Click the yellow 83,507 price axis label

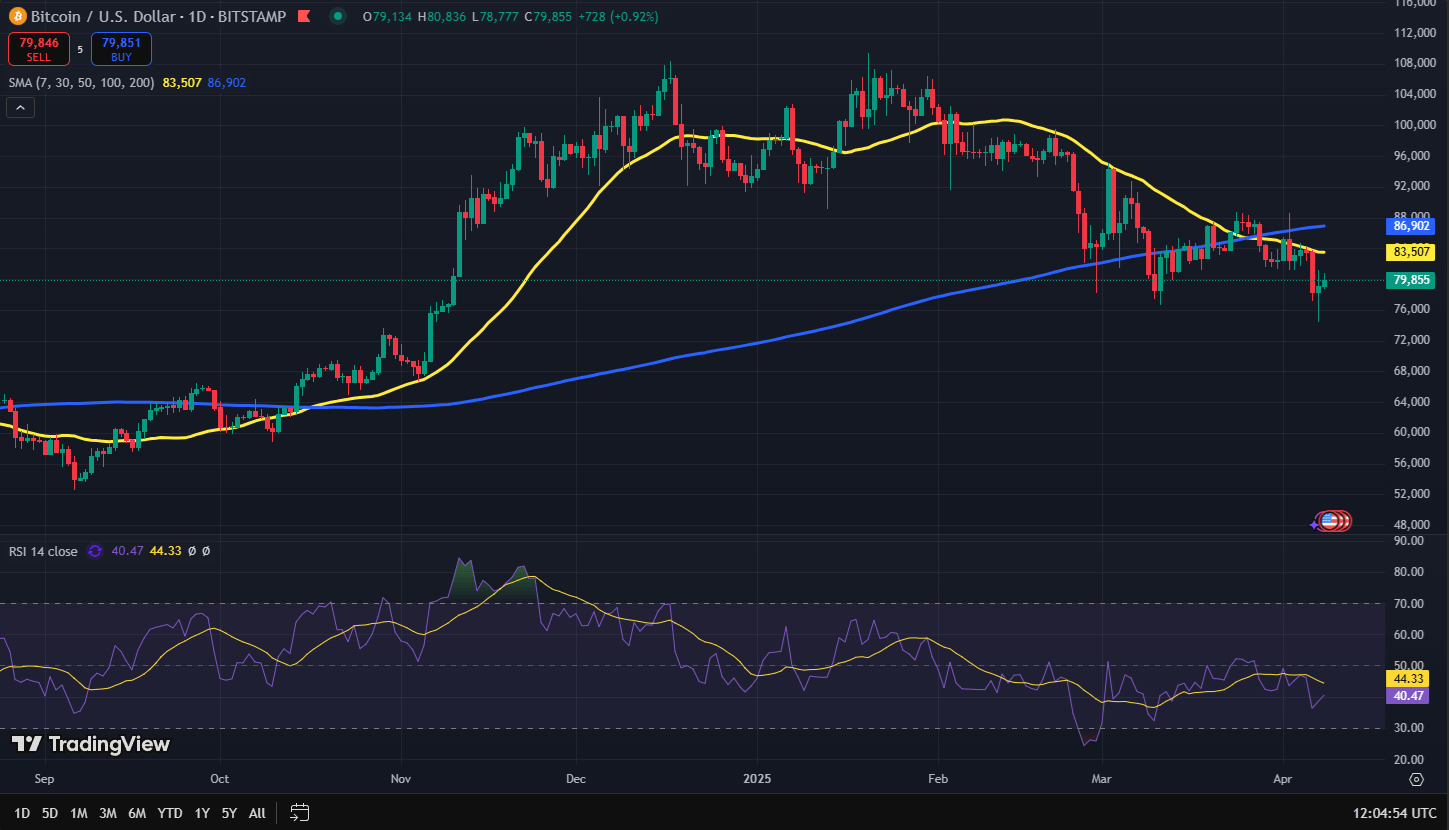tap(1409, 252)
